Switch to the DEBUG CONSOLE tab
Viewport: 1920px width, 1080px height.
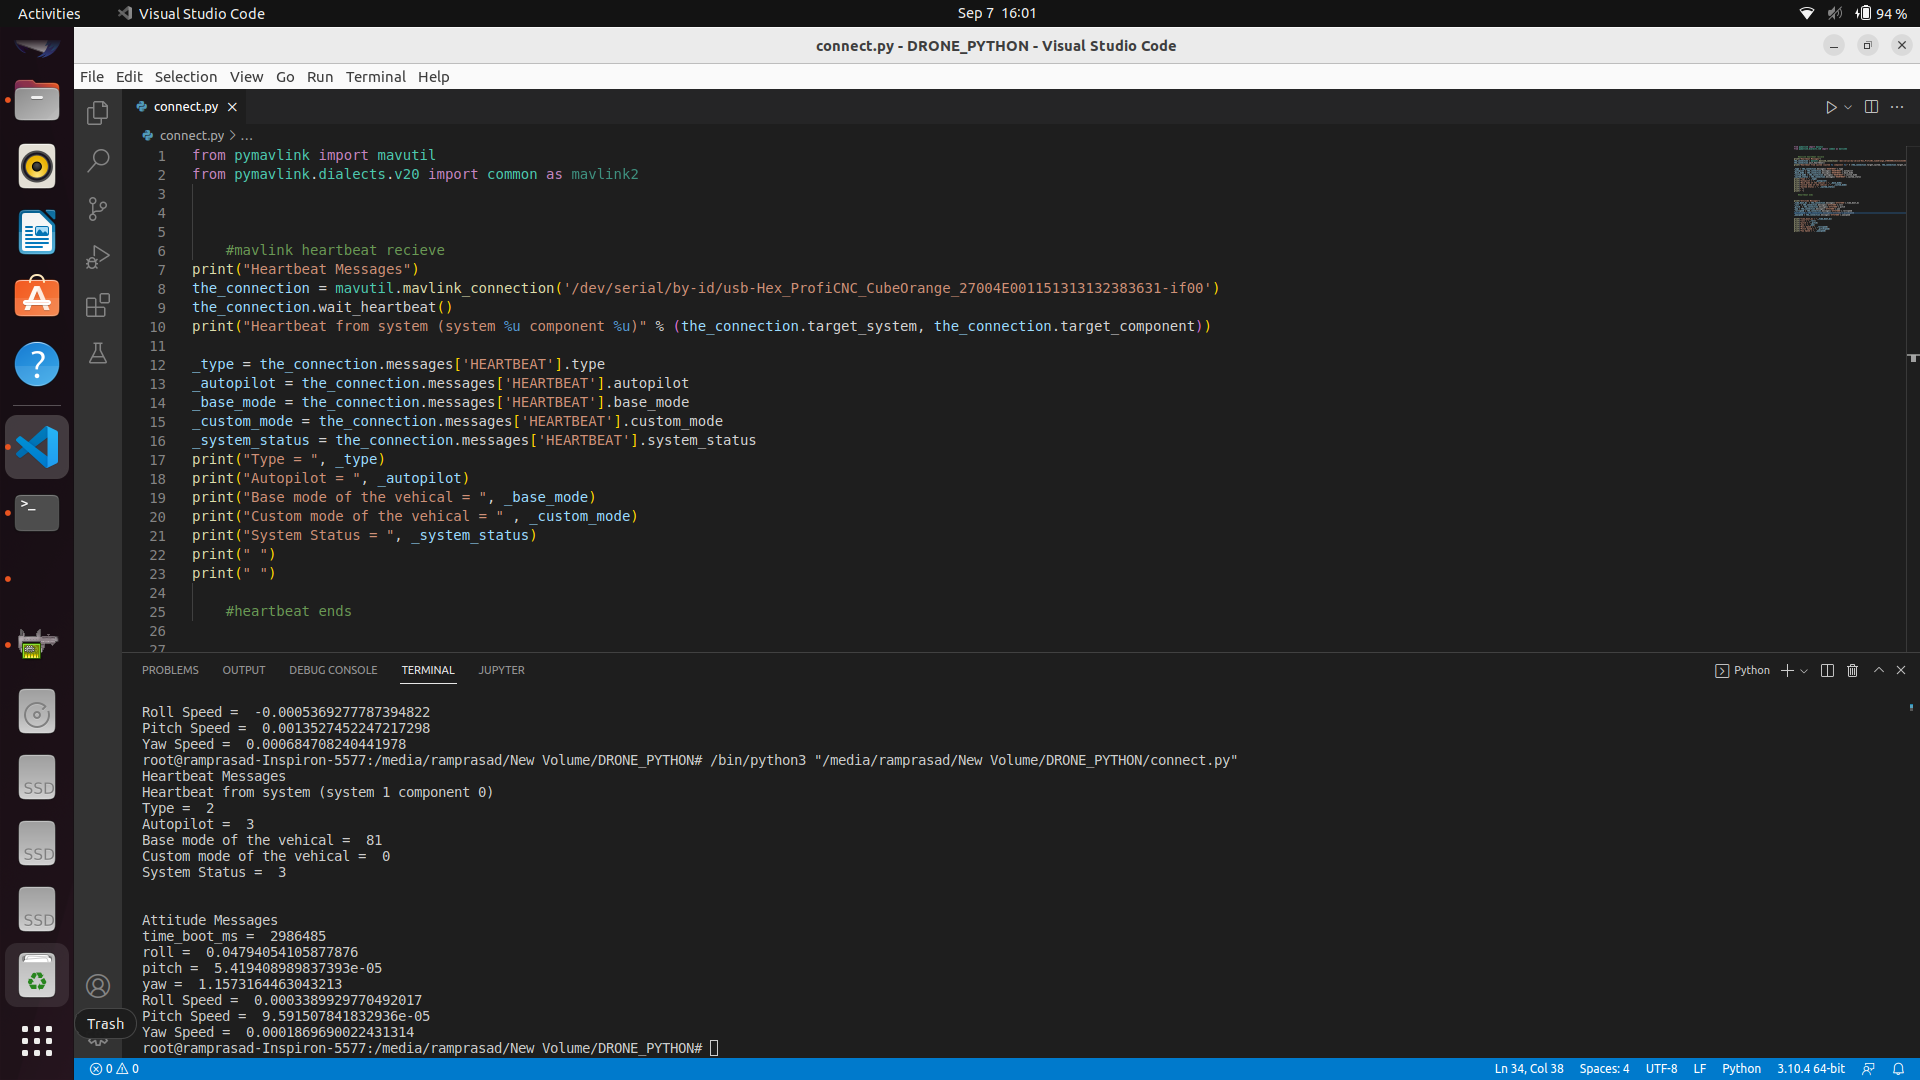click(333, 670)
